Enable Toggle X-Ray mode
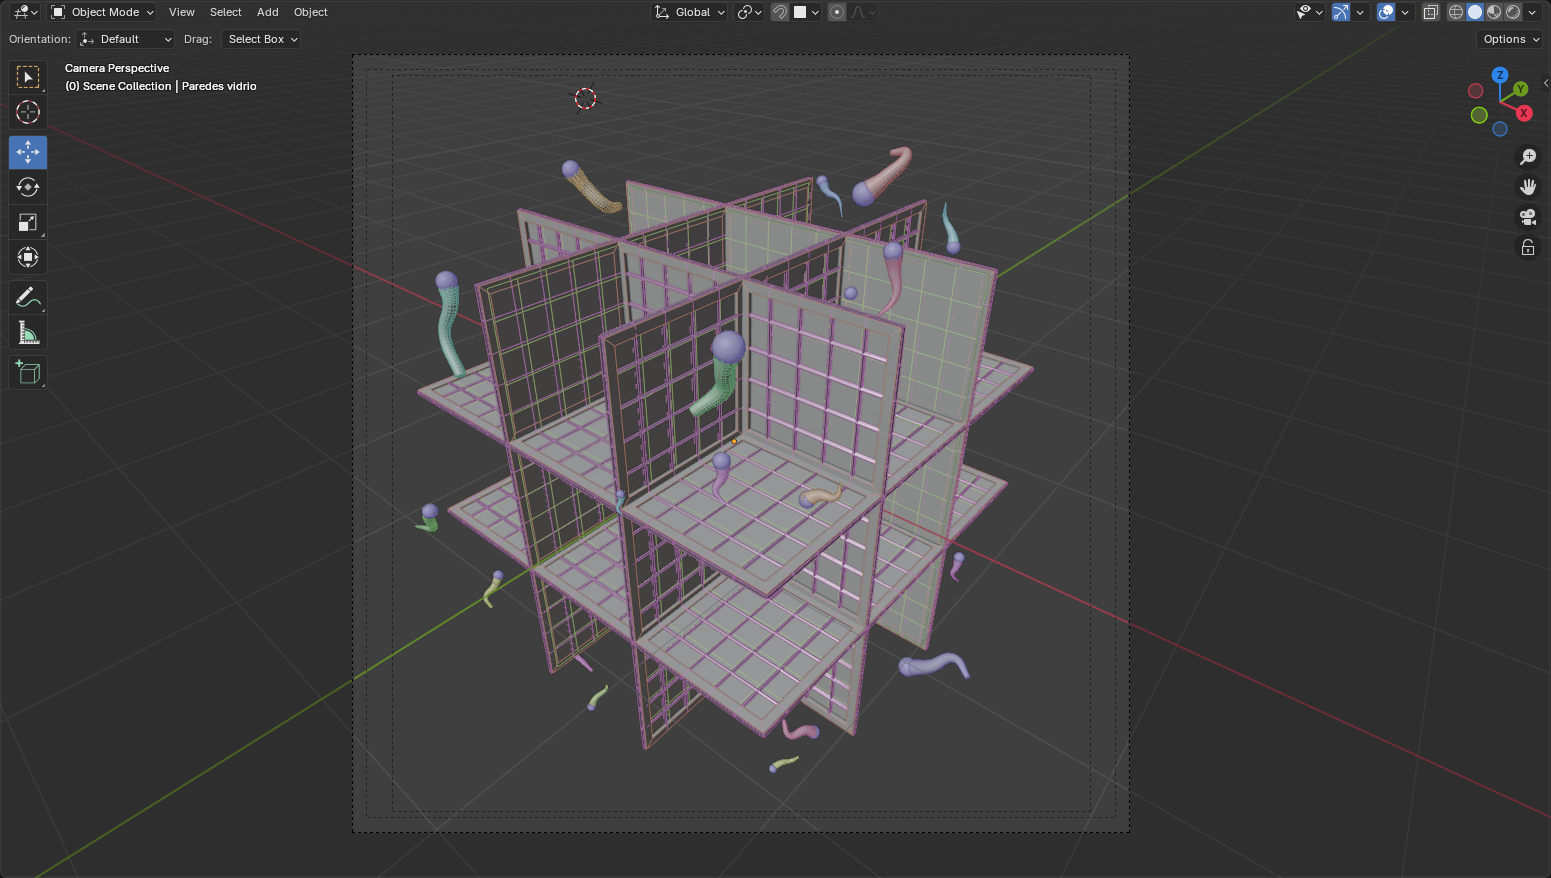The image size is (1551, 878). click(1430, 12)
